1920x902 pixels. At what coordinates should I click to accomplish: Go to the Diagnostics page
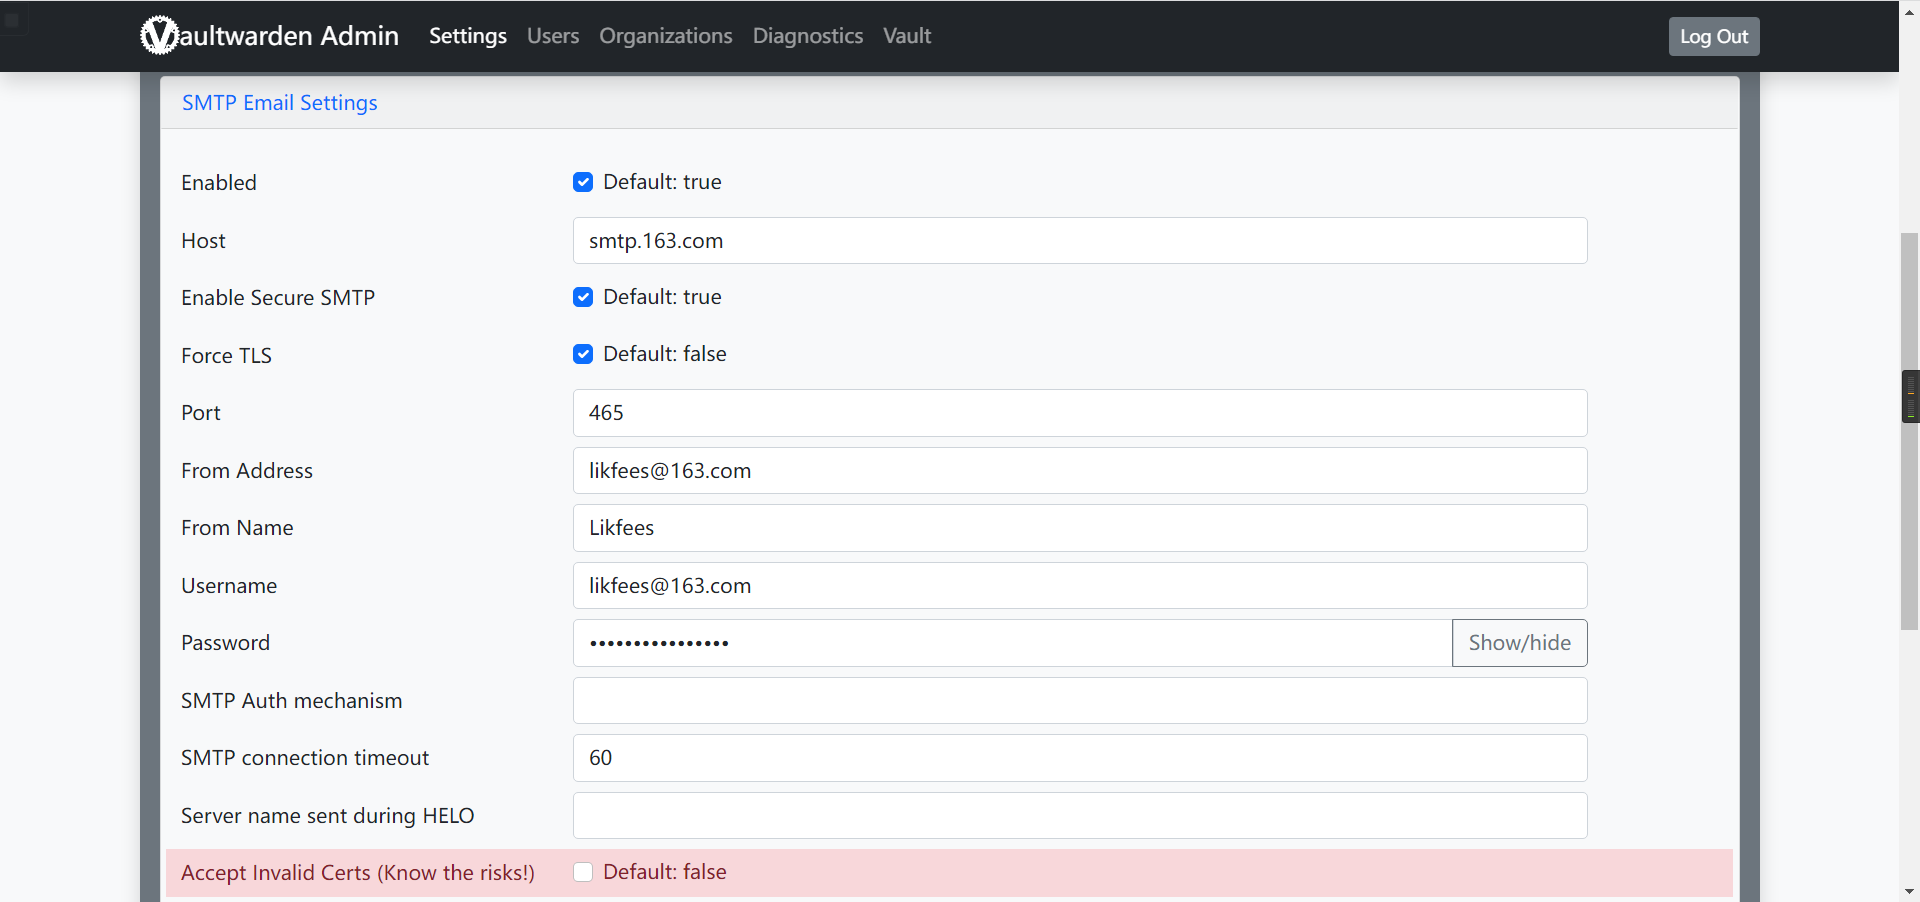(807, 36)
